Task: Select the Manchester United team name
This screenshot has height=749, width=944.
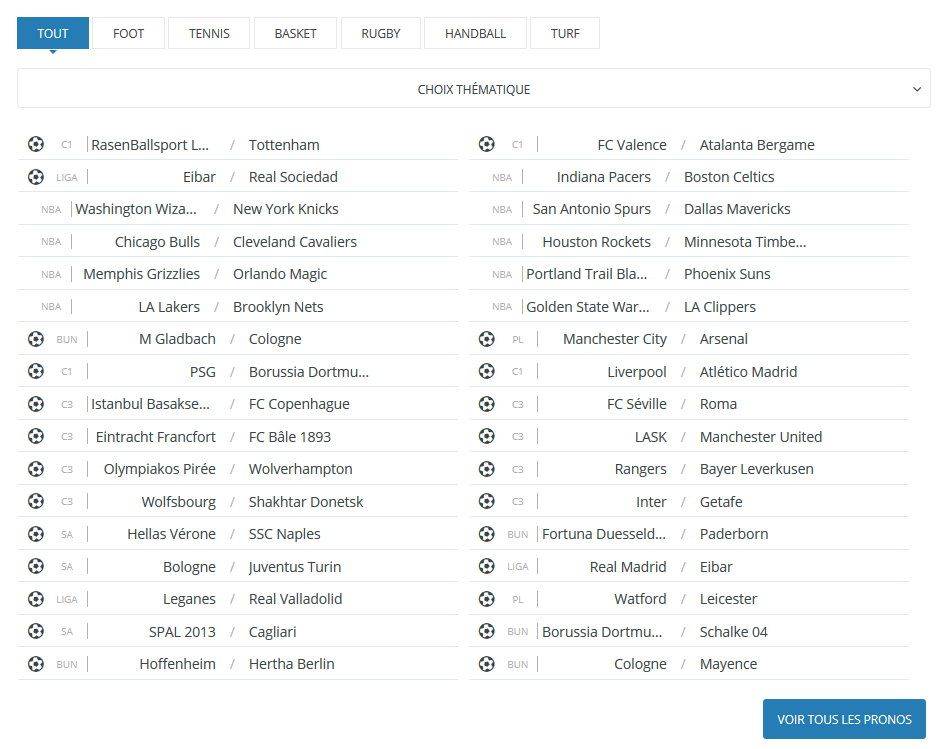Action: tap(761, 437)
